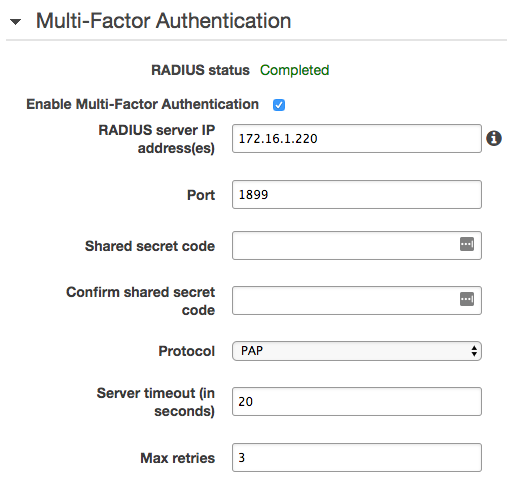This screenshot has height=479, width=507.
Task: Click into the Port field showing 1899
Action: pos(357,195)
